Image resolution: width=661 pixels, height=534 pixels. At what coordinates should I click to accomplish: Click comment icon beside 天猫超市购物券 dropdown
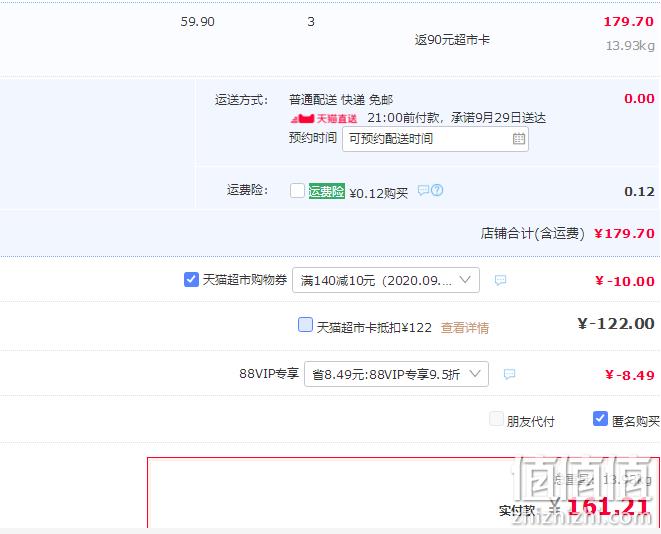[x=500, y=280]
